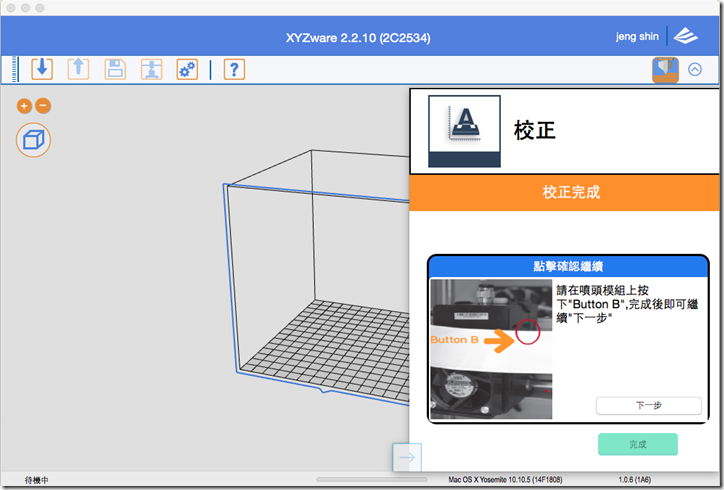Click the 校正 calibration icon
The image size is (724, 490).
[465, 131]
